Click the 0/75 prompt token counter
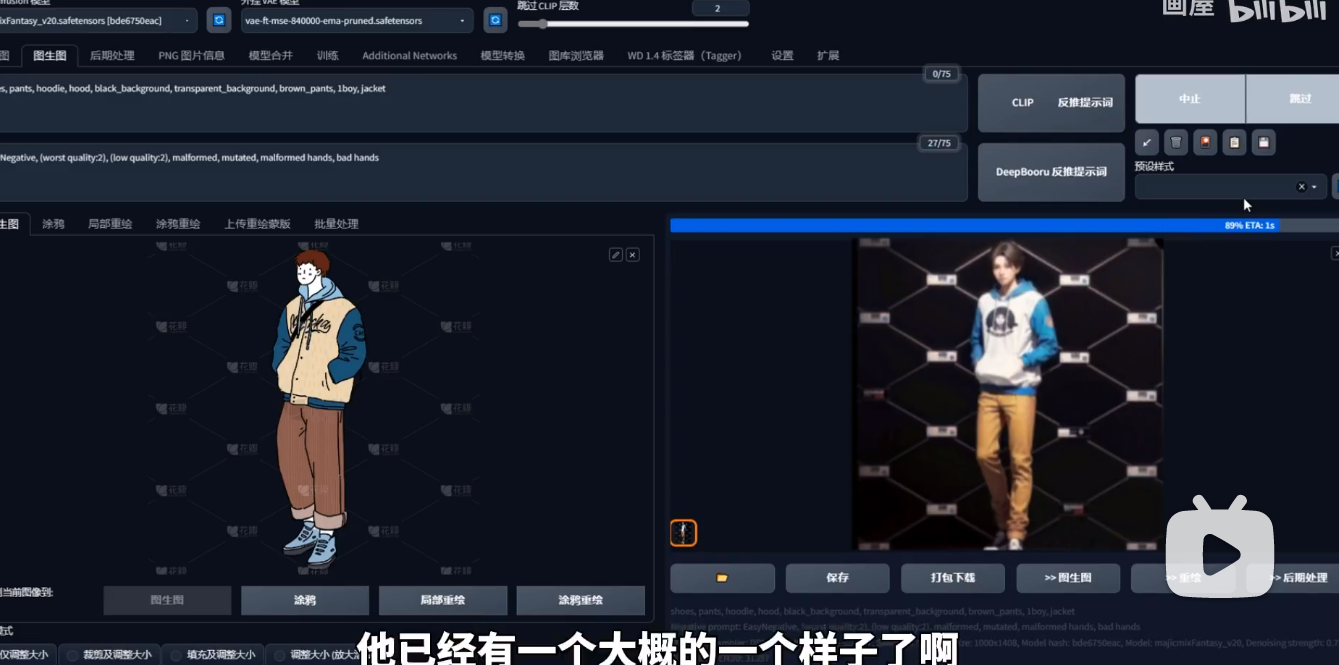 pyautogui.click(x=941, y=74)
